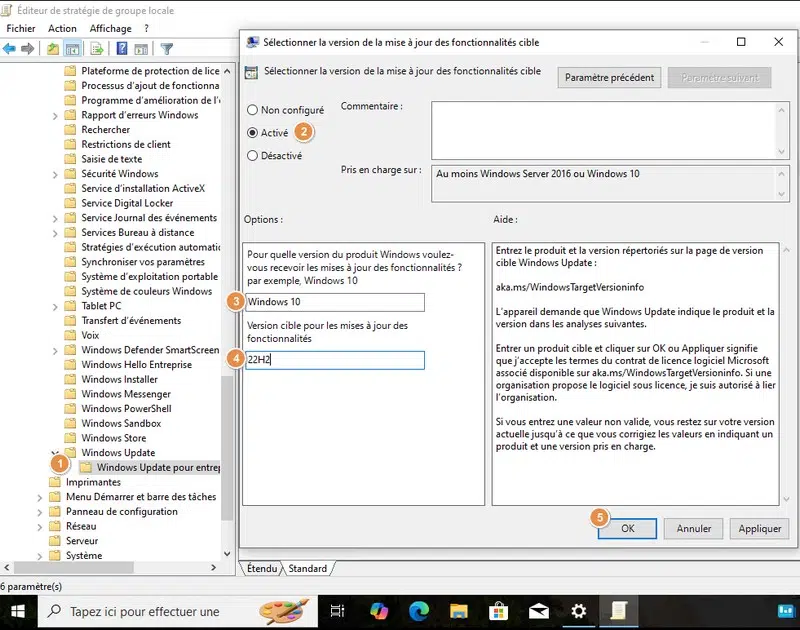The height and width of the screenshot is (630, 800).
Task: Click the Back arrow toolbar icon
Action: click(x=10, y=48)
